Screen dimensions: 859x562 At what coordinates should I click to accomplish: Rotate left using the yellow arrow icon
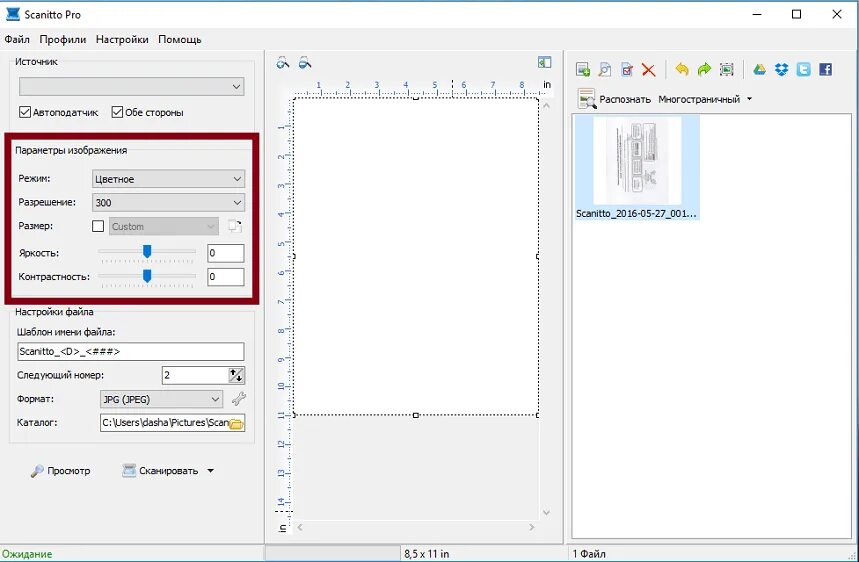[682, 69]
